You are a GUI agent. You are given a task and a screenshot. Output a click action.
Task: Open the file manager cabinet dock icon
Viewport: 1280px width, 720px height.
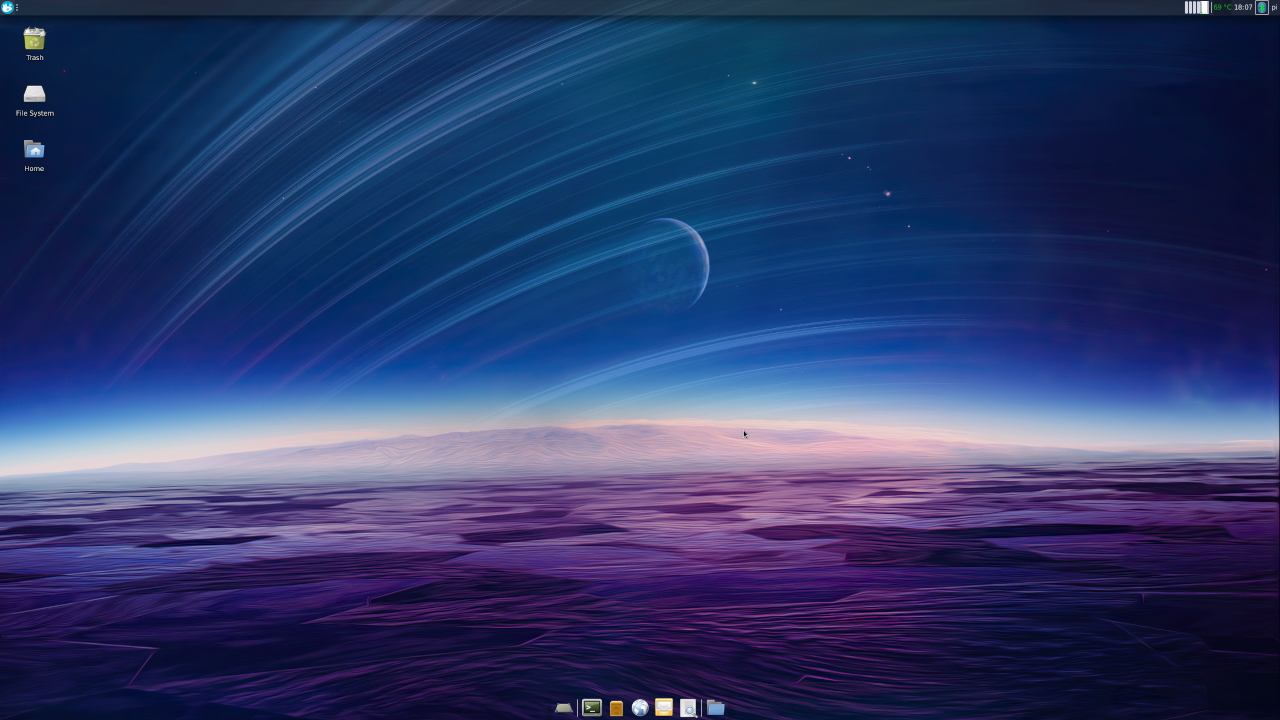pos(616,708)
